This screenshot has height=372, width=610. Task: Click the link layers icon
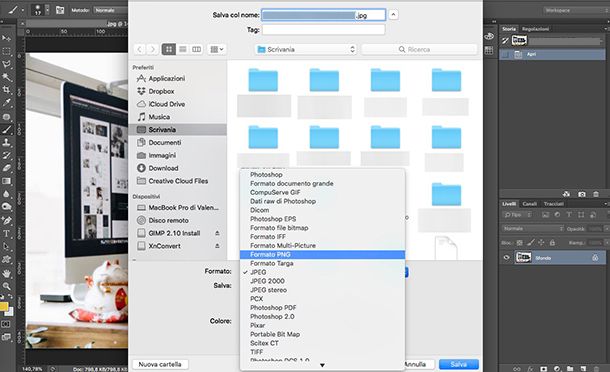(517, 368)
